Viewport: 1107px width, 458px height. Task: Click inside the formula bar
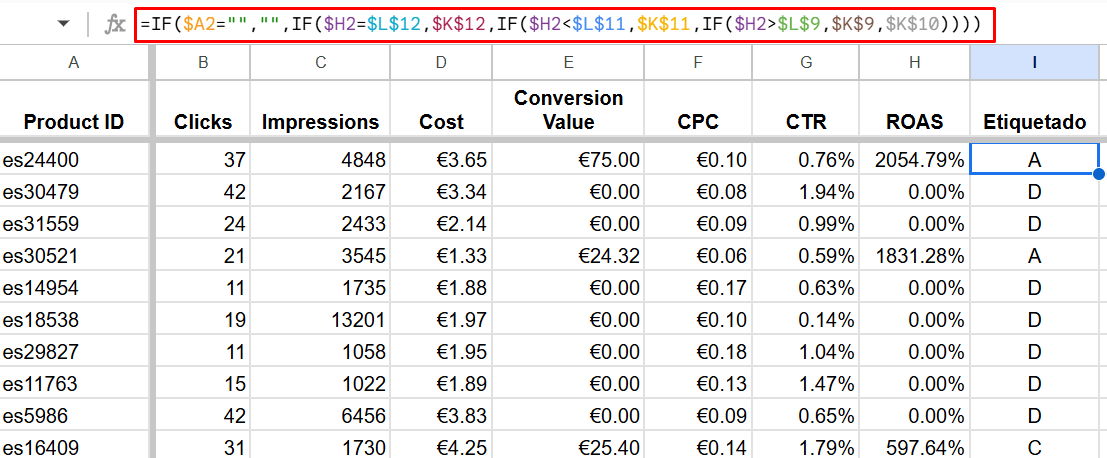565,25
